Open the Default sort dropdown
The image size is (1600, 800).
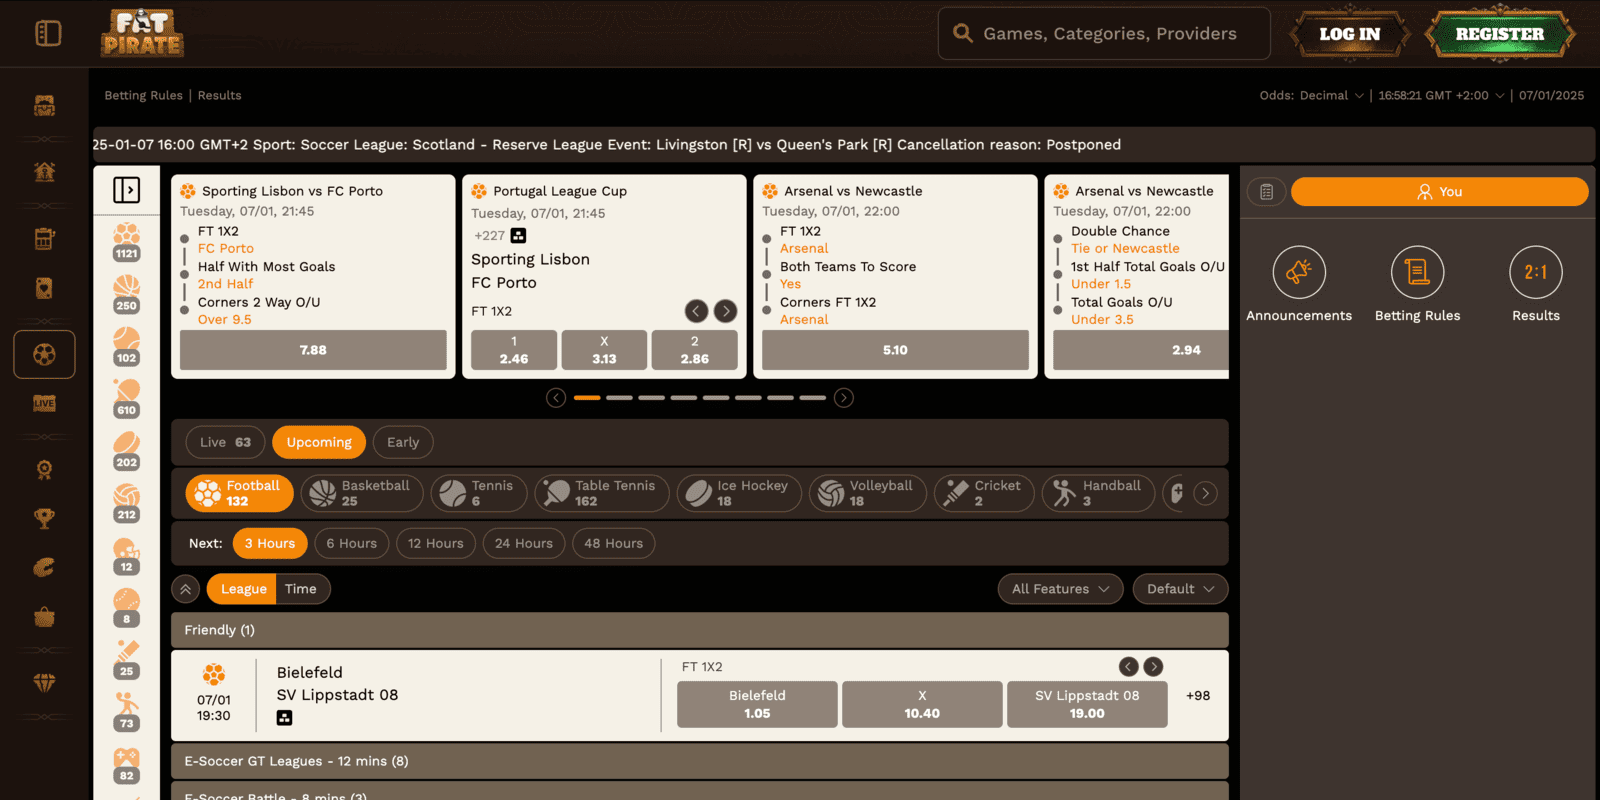[x=1179, y=589]
